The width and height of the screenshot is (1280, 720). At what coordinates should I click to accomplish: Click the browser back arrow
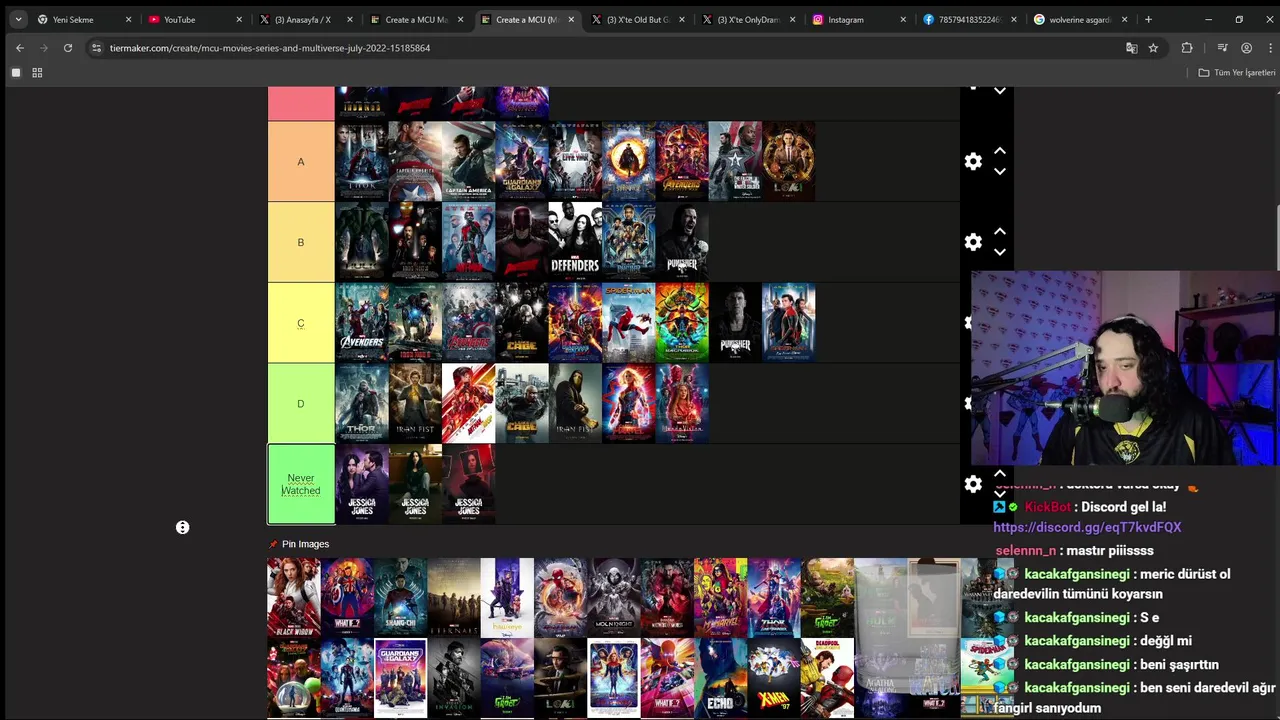(19, 48)
